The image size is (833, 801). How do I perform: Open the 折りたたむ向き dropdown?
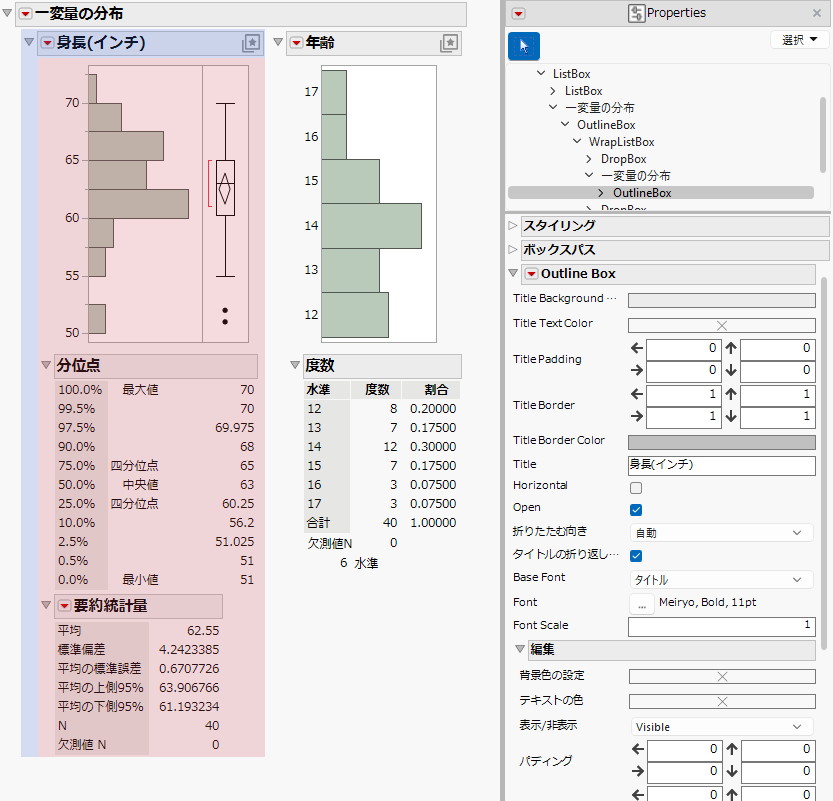click(721, 533)
